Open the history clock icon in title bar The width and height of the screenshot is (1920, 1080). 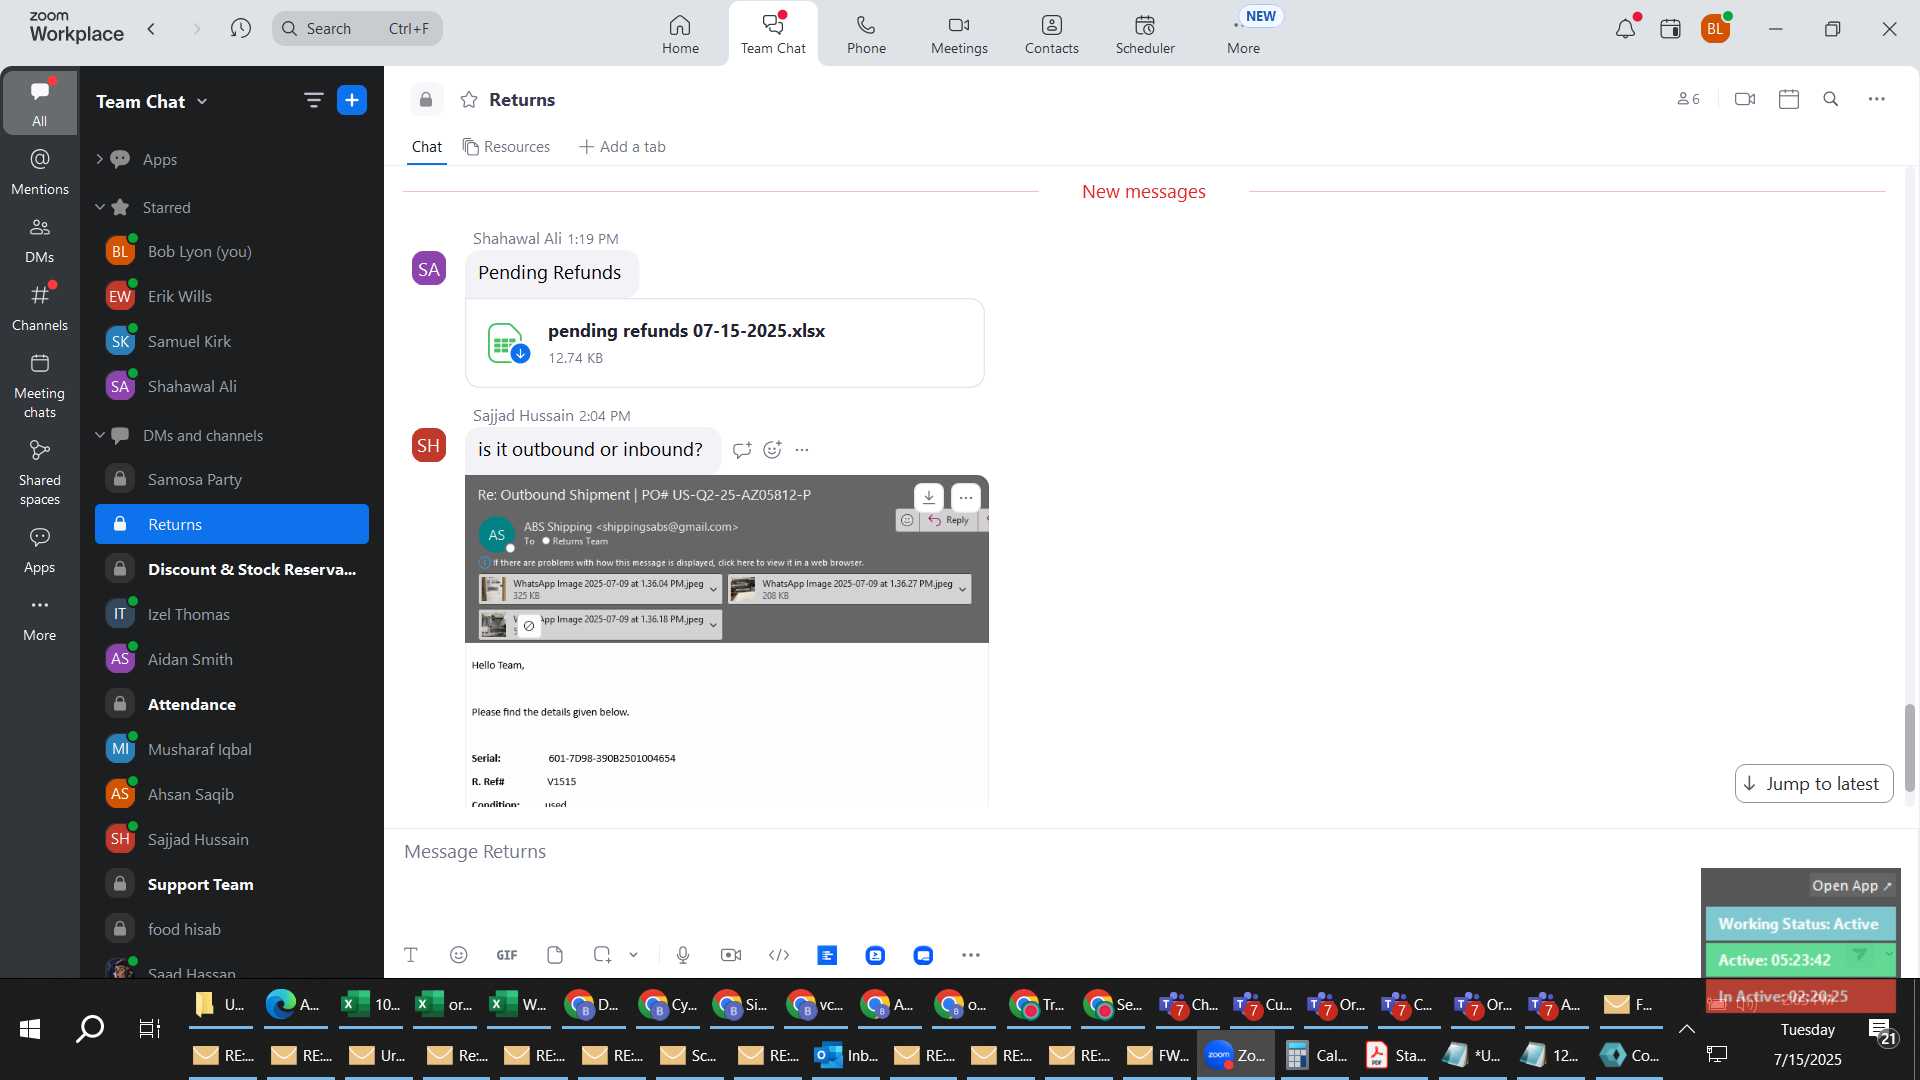click(x=240, y=28)
